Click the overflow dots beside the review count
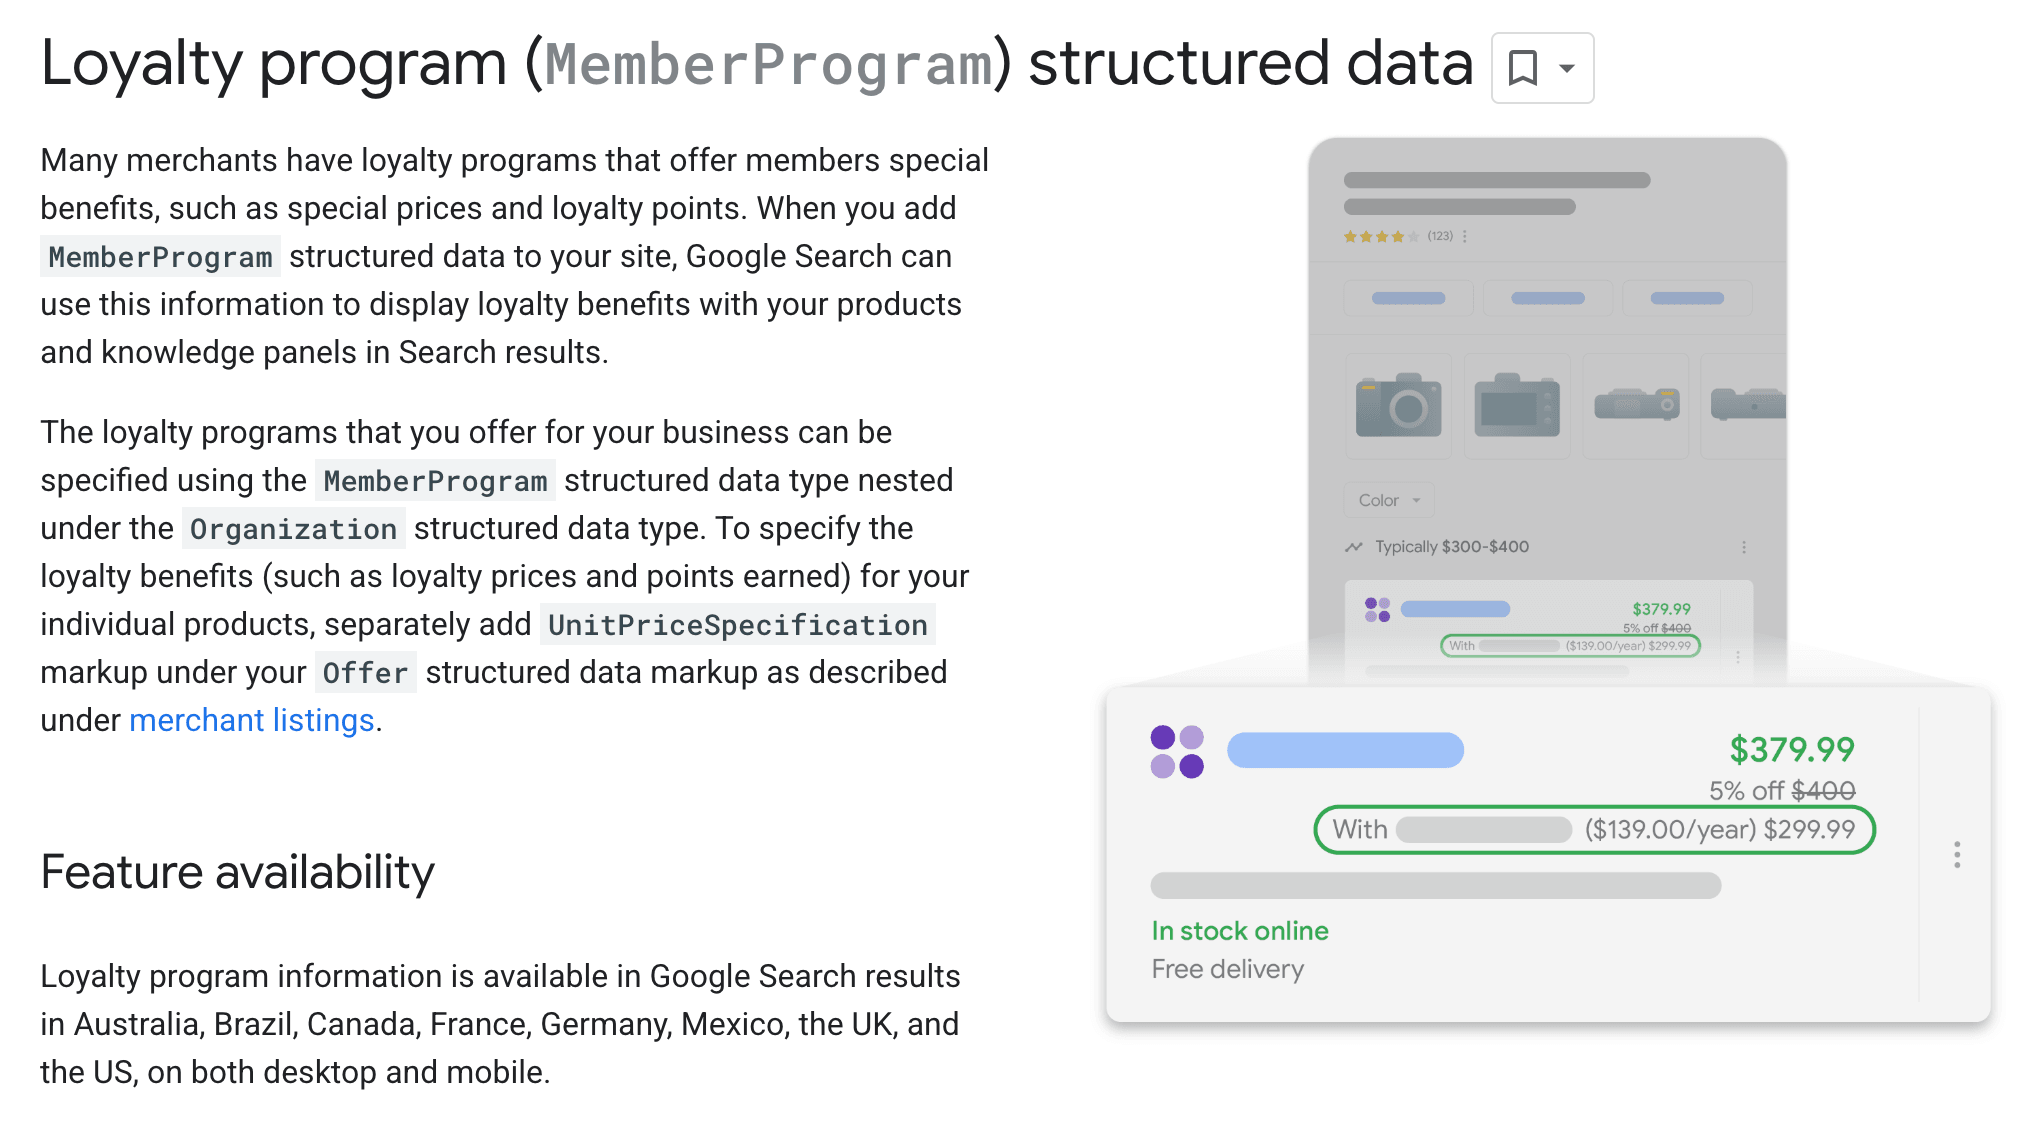 (x=1464, y=236)
